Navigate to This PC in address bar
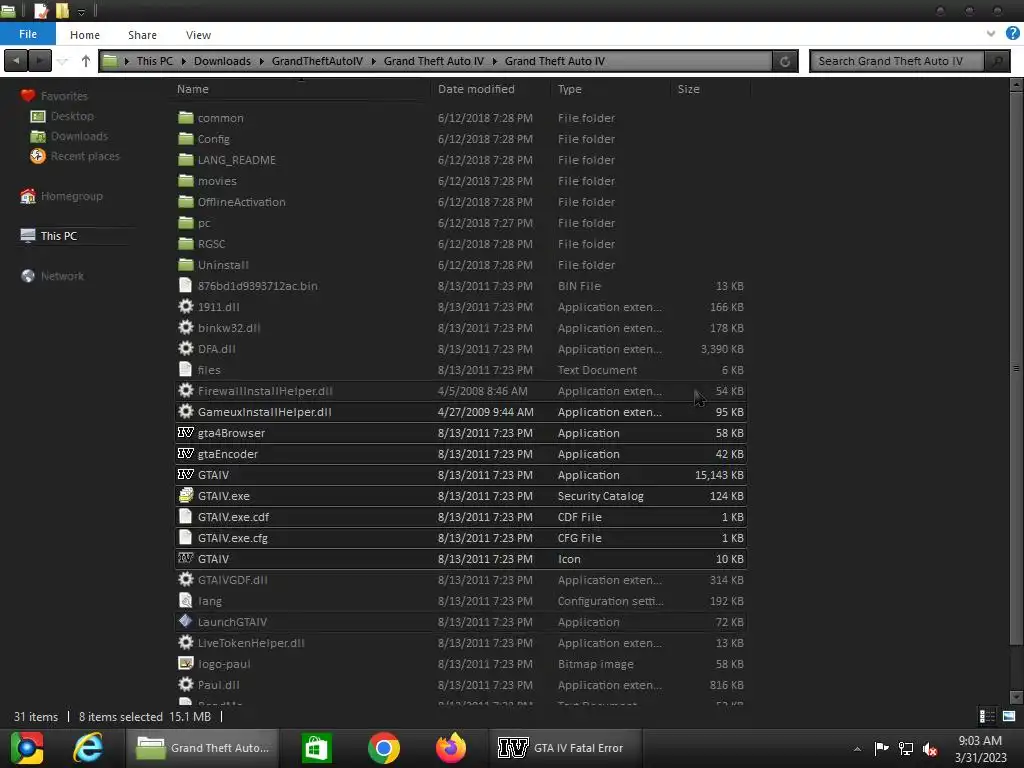 [155, 61]
